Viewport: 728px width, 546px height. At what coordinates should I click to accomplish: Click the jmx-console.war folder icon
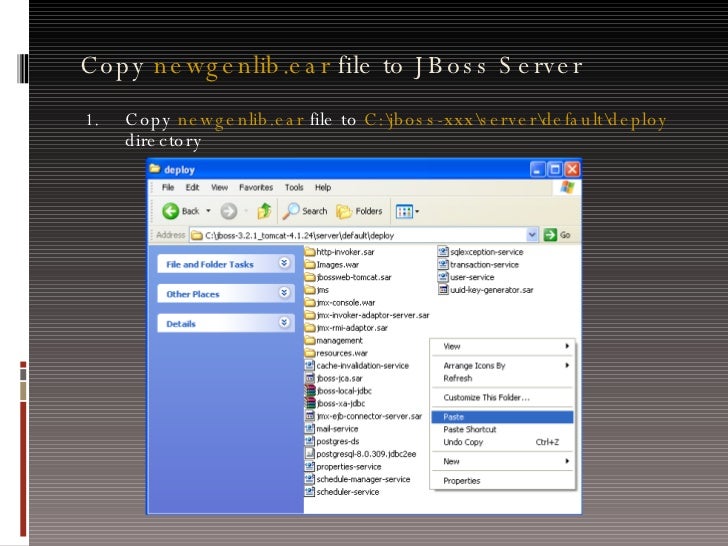[310, 302]
